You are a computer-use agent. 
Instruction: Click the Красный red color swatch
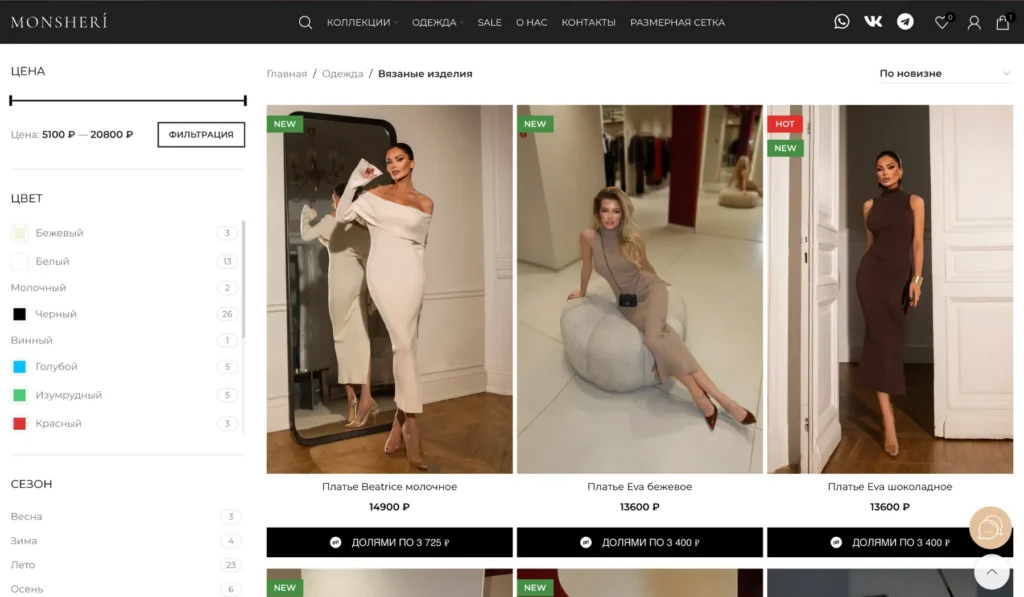pyautogui.click(x=19, y=424)
